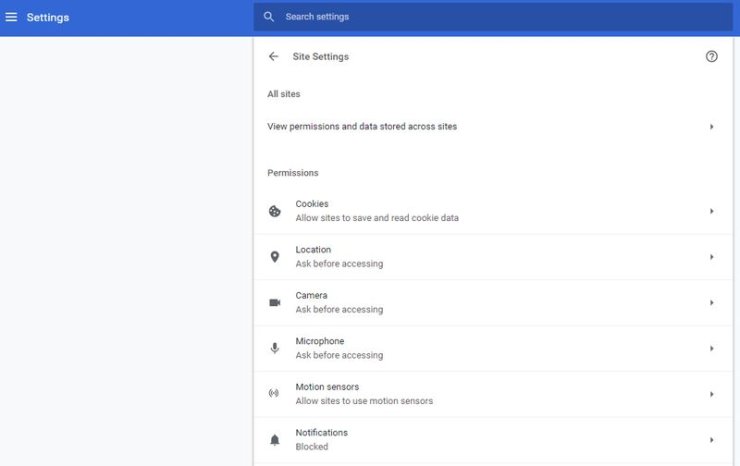Open the Camera permission settings
The image size is (740, 466).
click(493, 303)
